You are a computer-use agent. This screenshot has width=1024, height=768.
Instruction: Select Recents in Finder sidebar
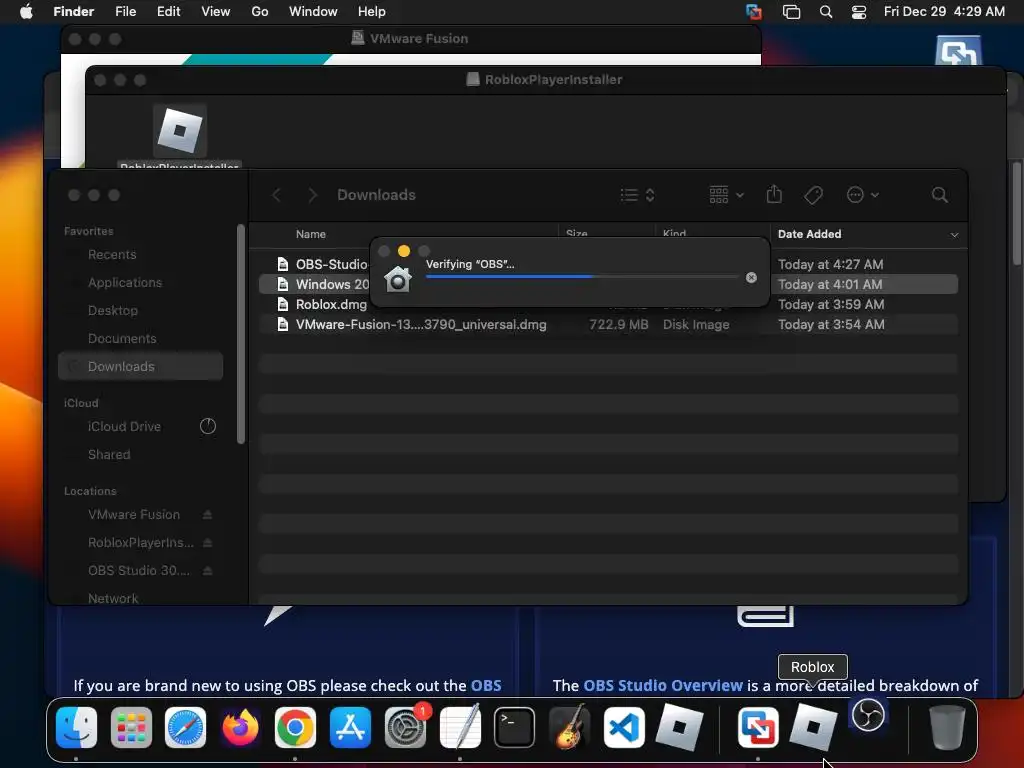tap(112, 255)
